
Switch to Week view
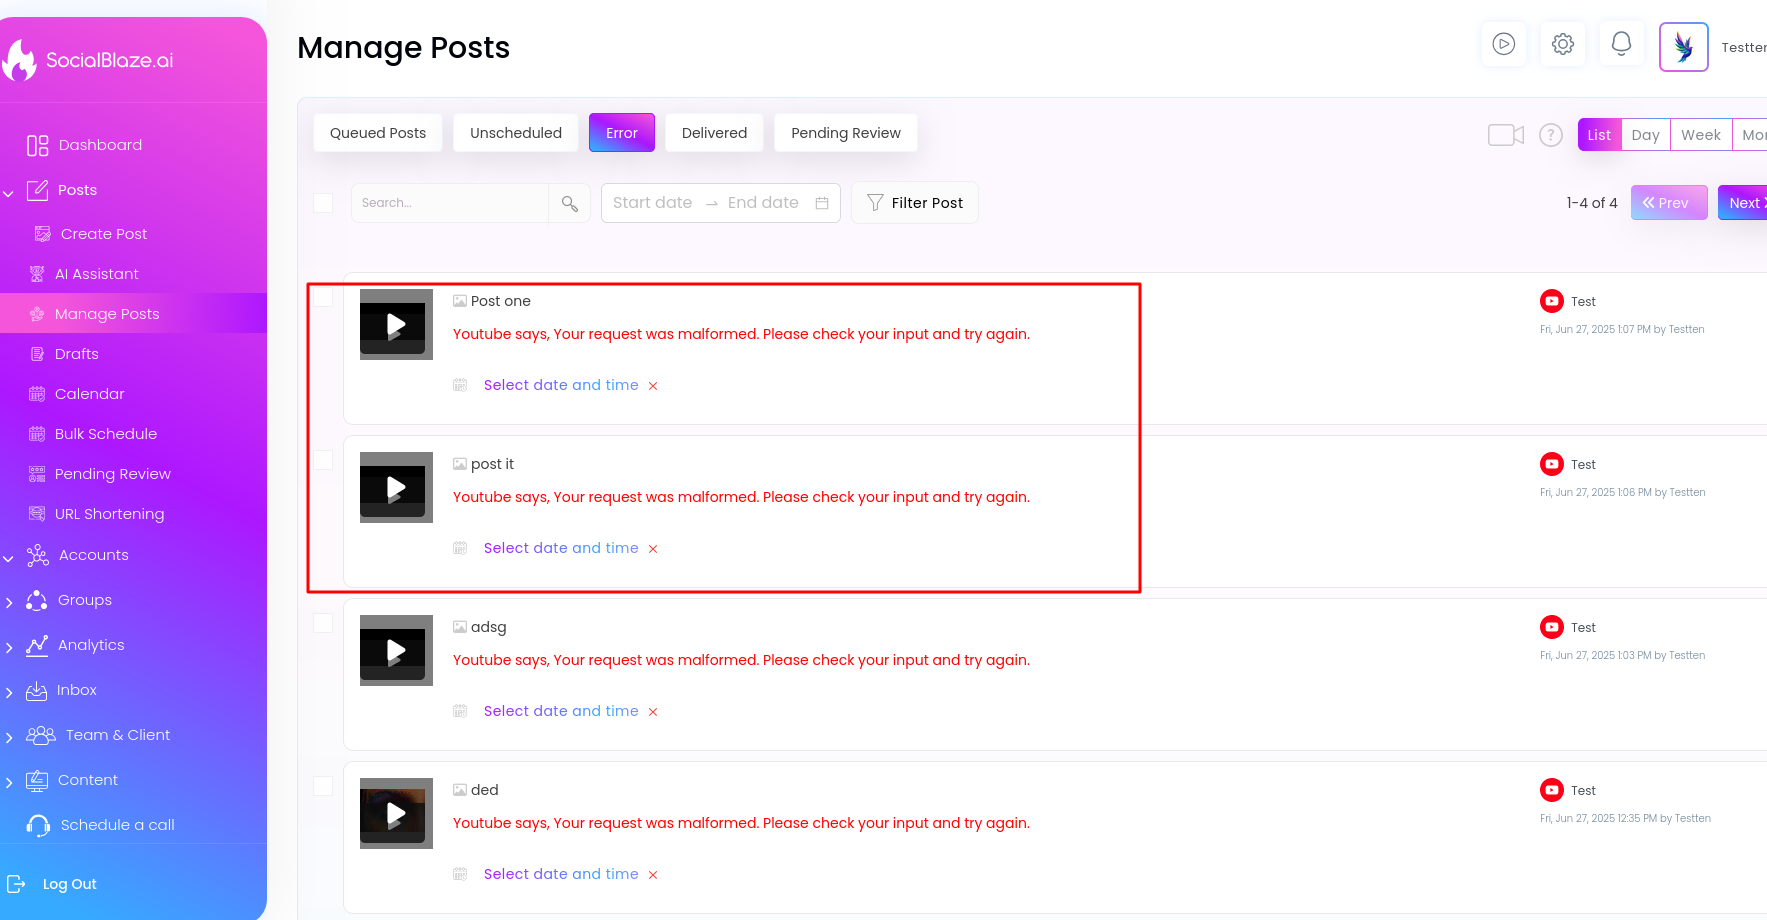click(x=1701, y=135)
